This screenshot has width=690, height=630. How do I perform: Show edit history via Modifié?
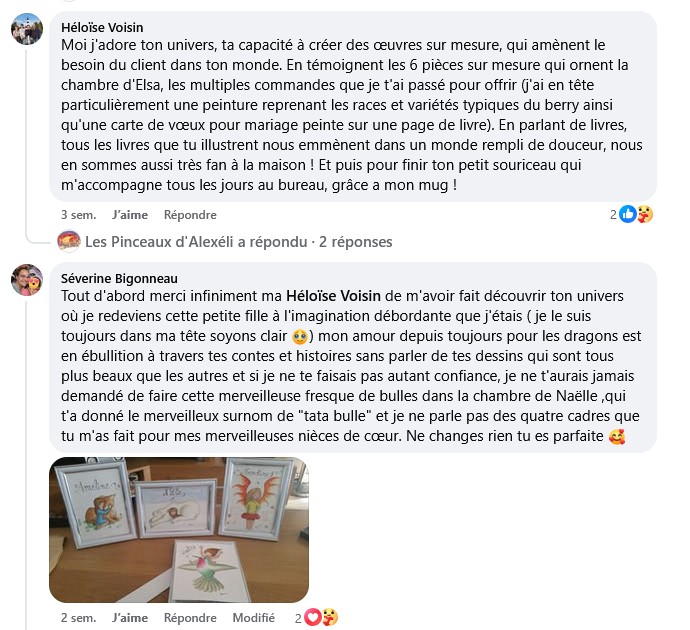click(x=253, y=618)
